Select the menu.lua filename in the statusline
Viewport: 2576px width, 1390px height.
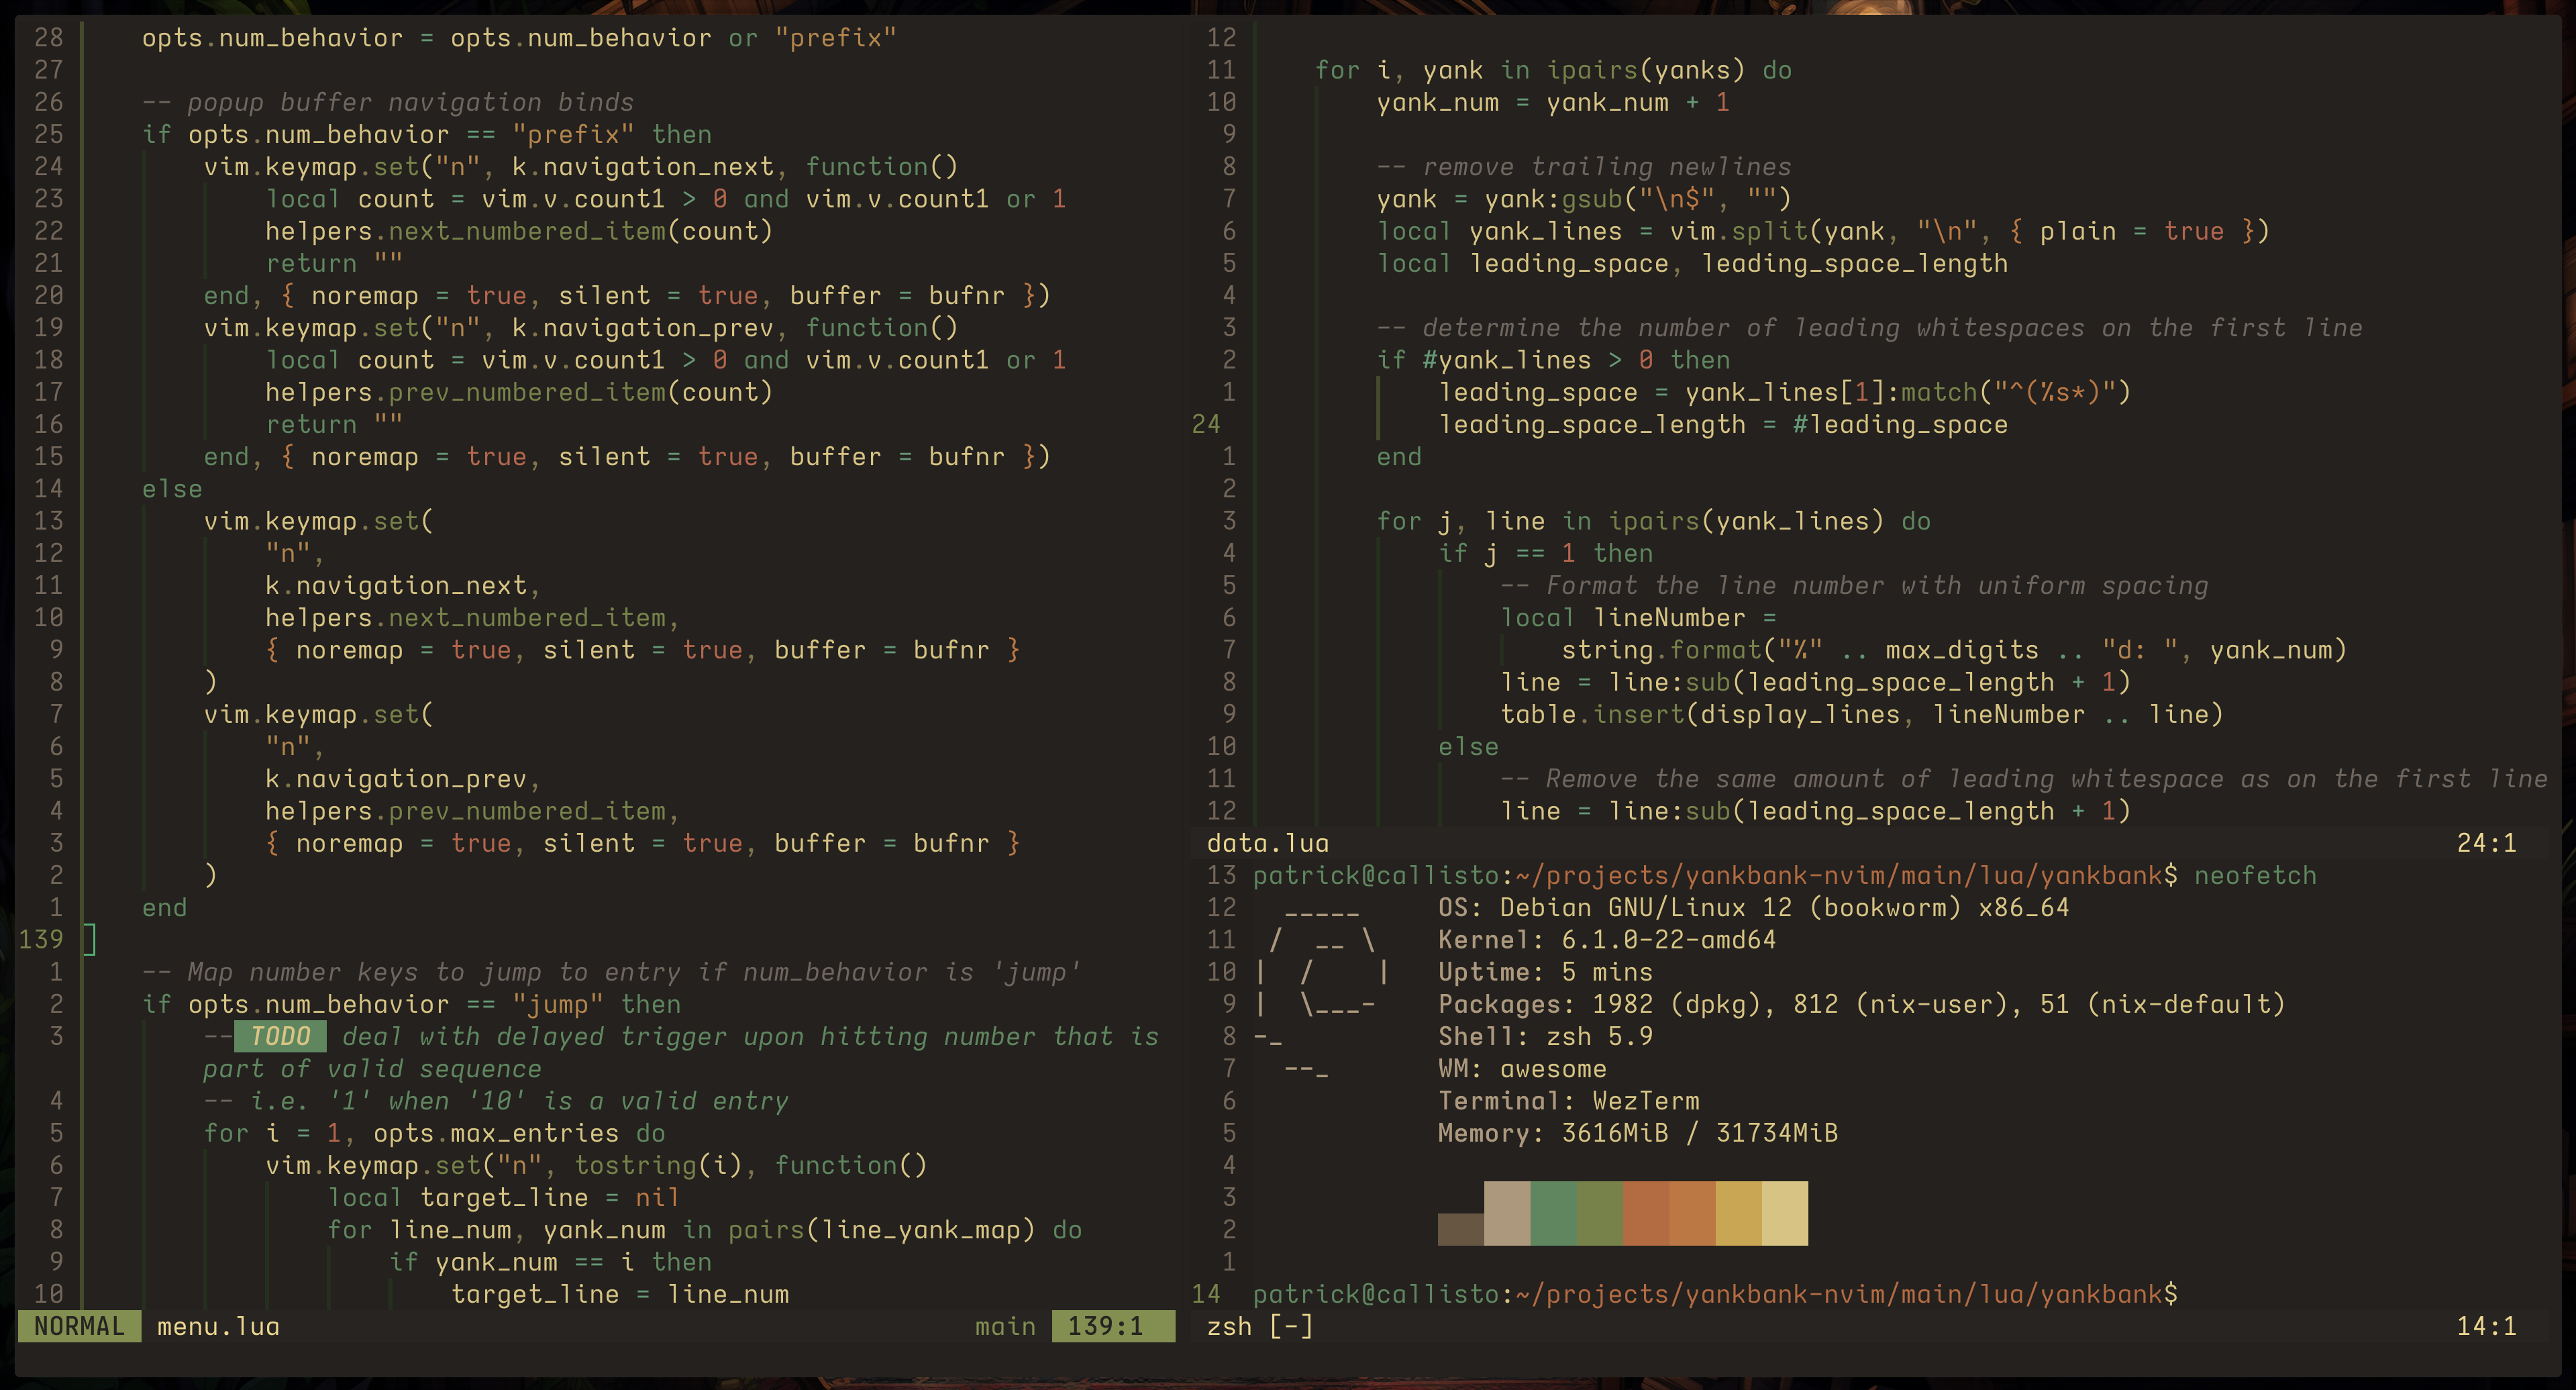point(218,1326)
